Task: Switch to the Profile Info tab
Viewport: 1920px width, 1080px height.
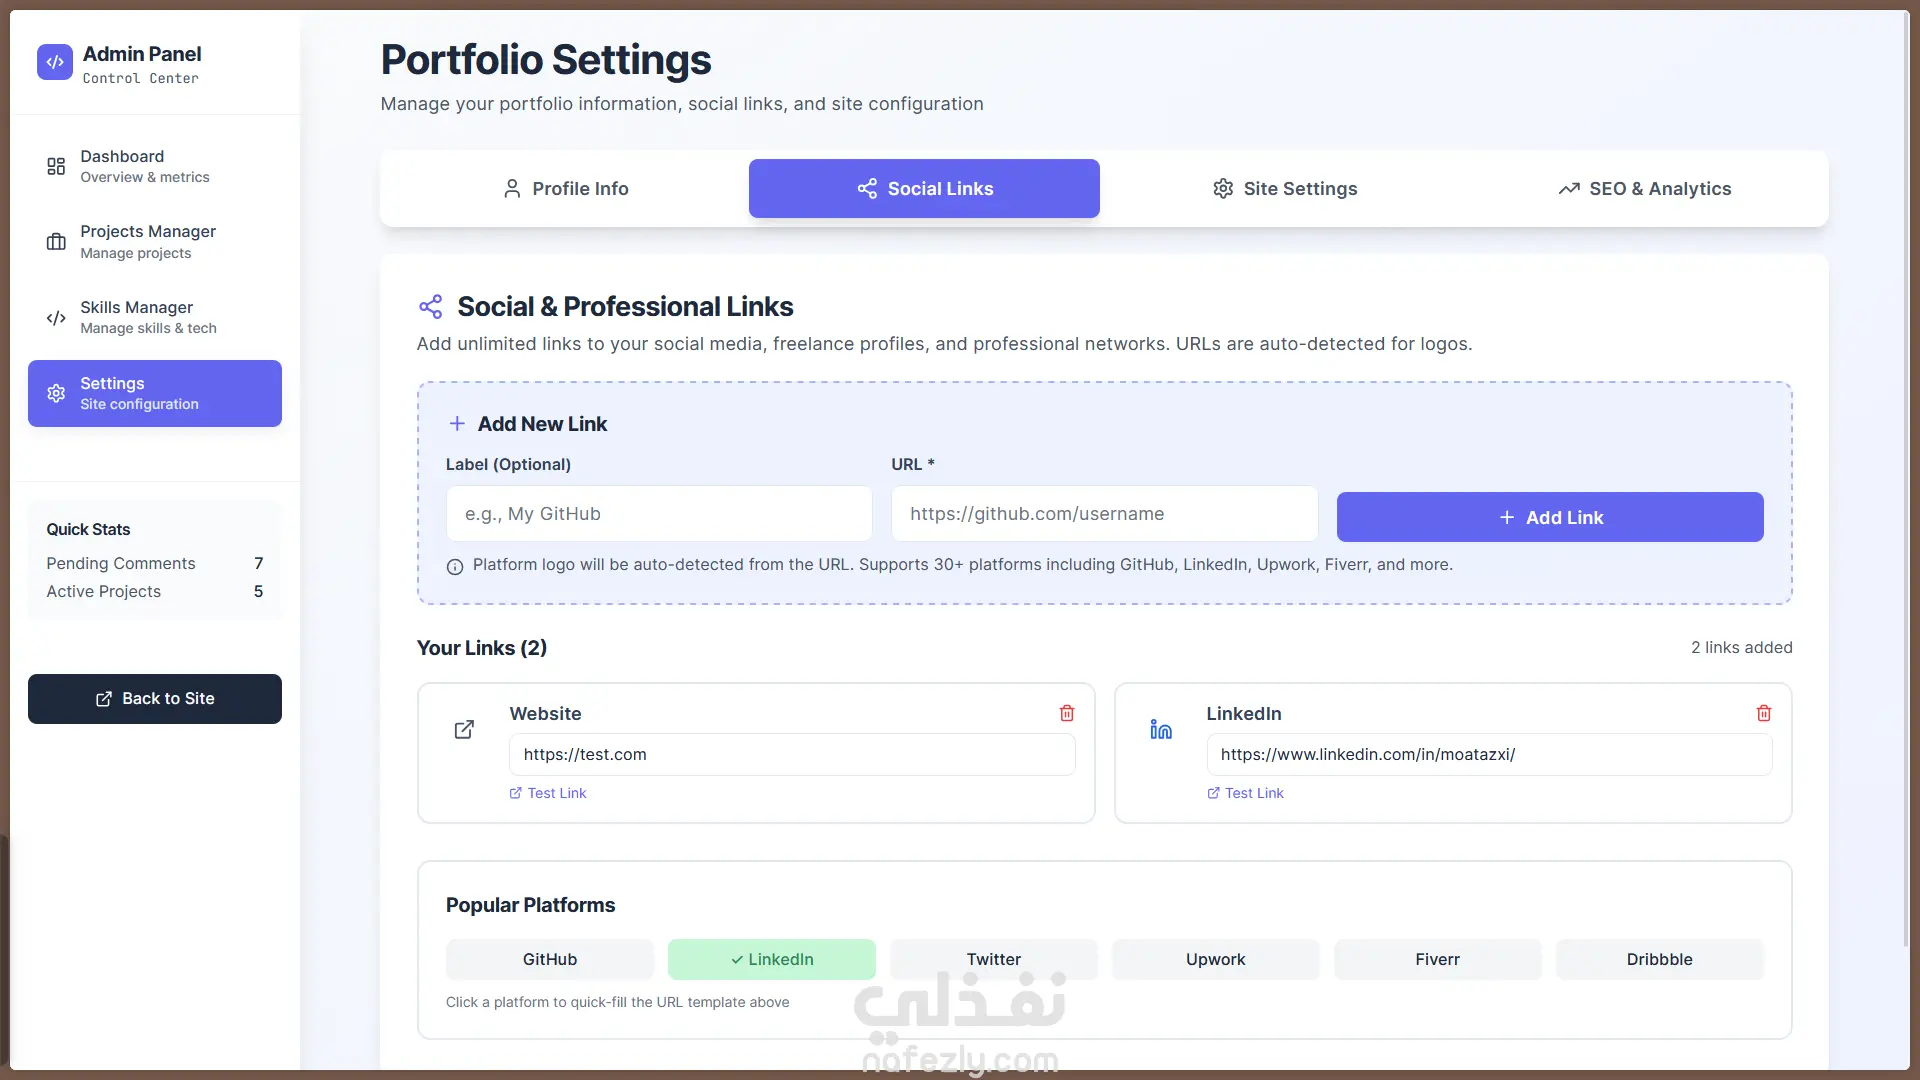Action: [566, 189]
